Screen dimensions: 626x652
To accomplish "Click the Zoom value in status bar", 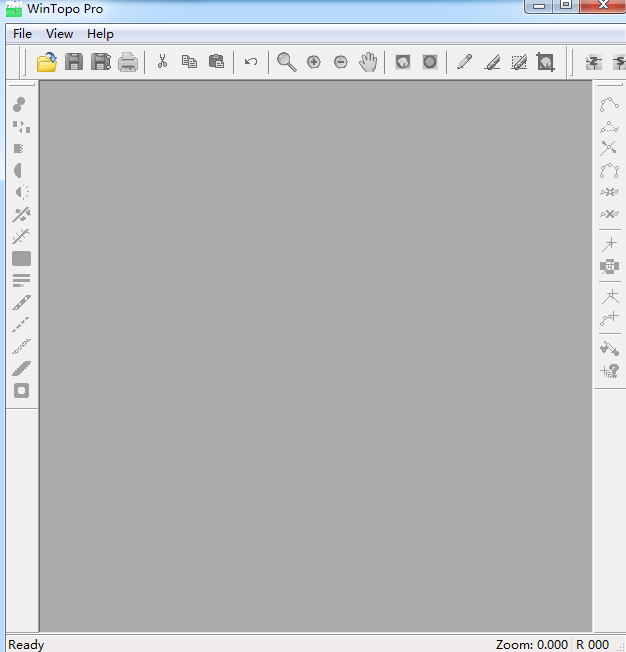I will 531,644.
